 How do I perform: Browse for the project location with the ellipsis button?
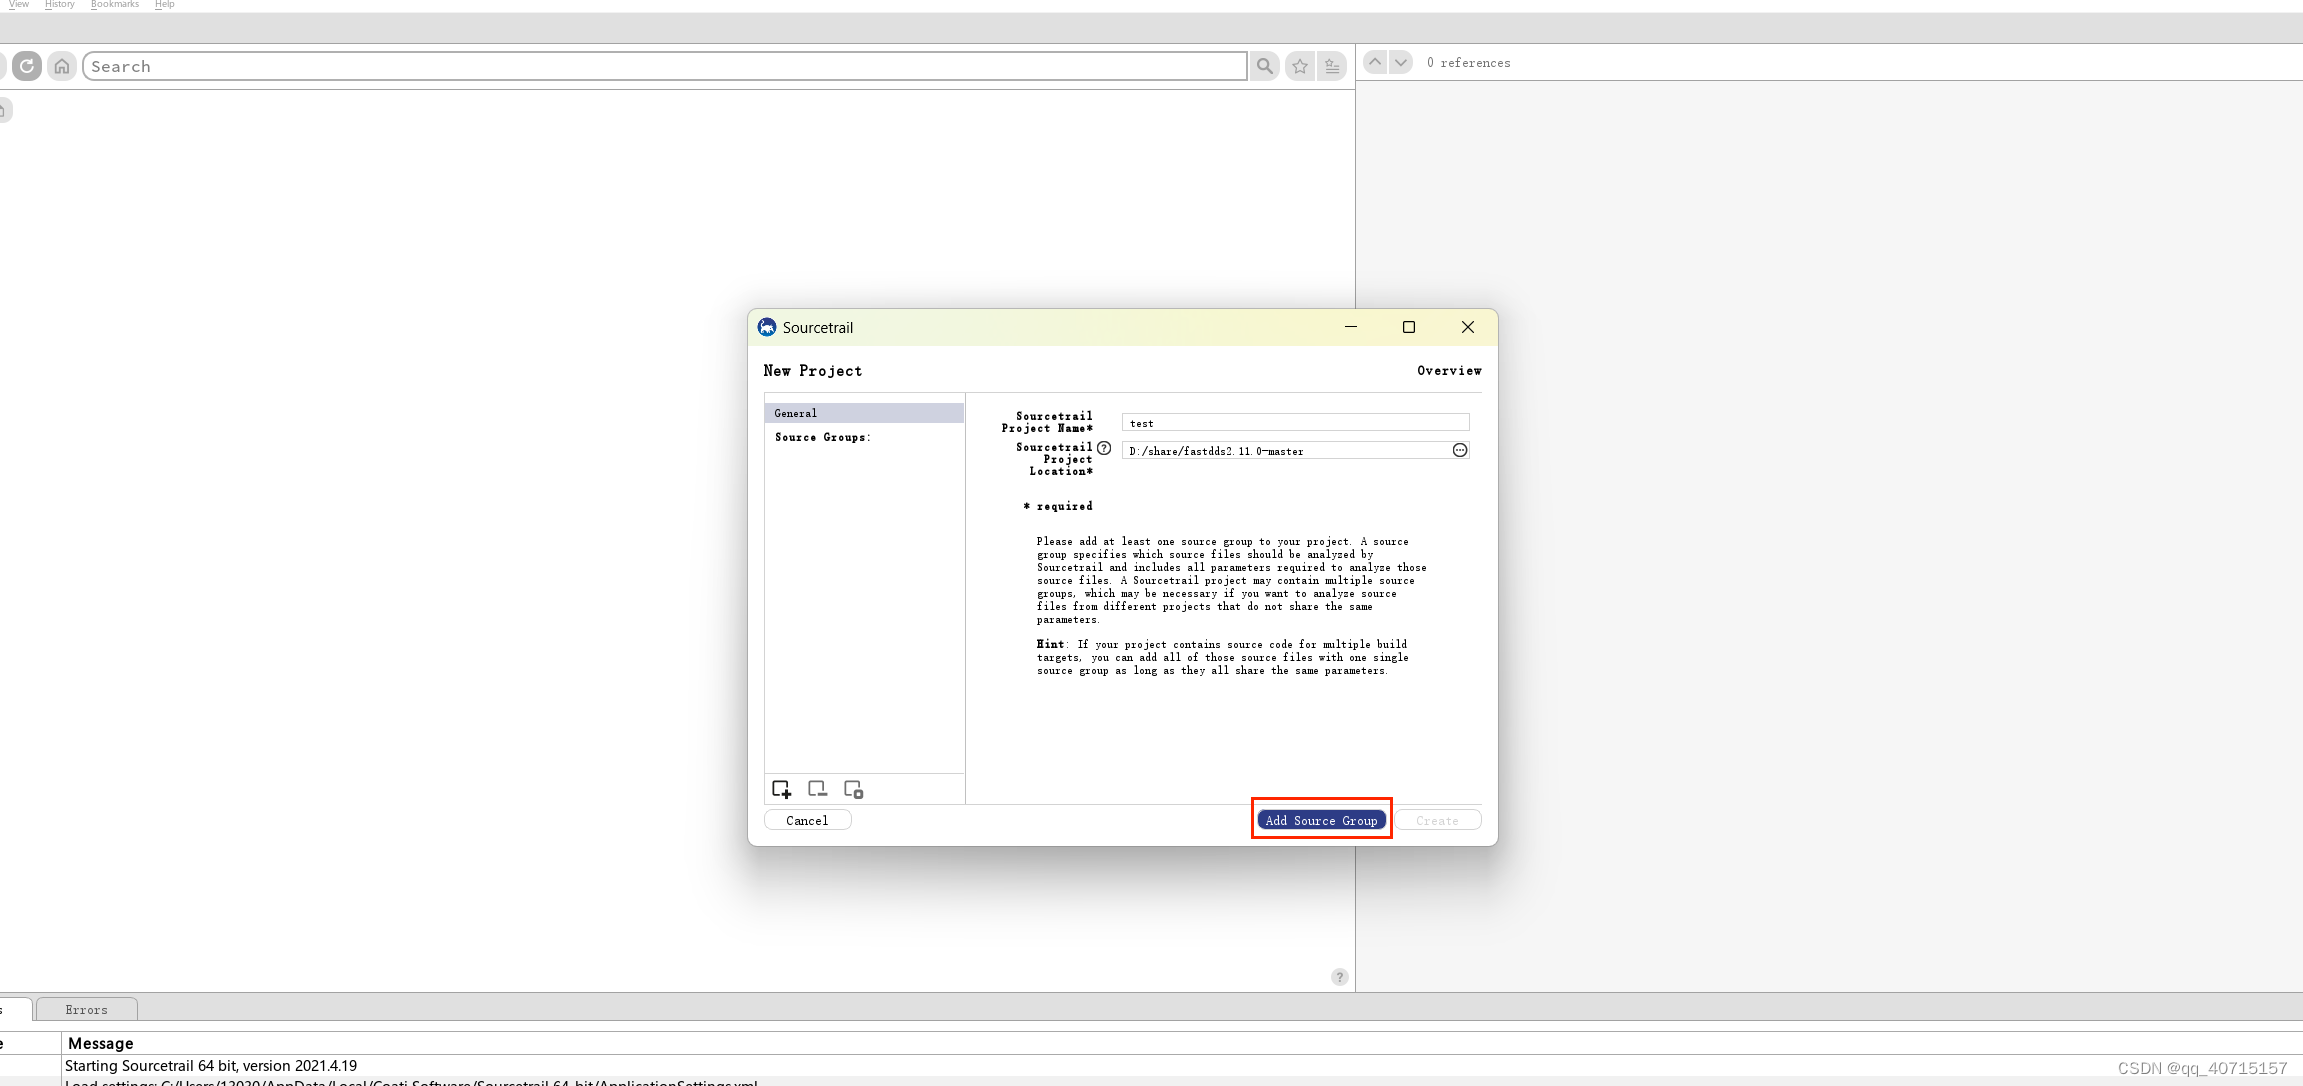[x=1460, y=450]
